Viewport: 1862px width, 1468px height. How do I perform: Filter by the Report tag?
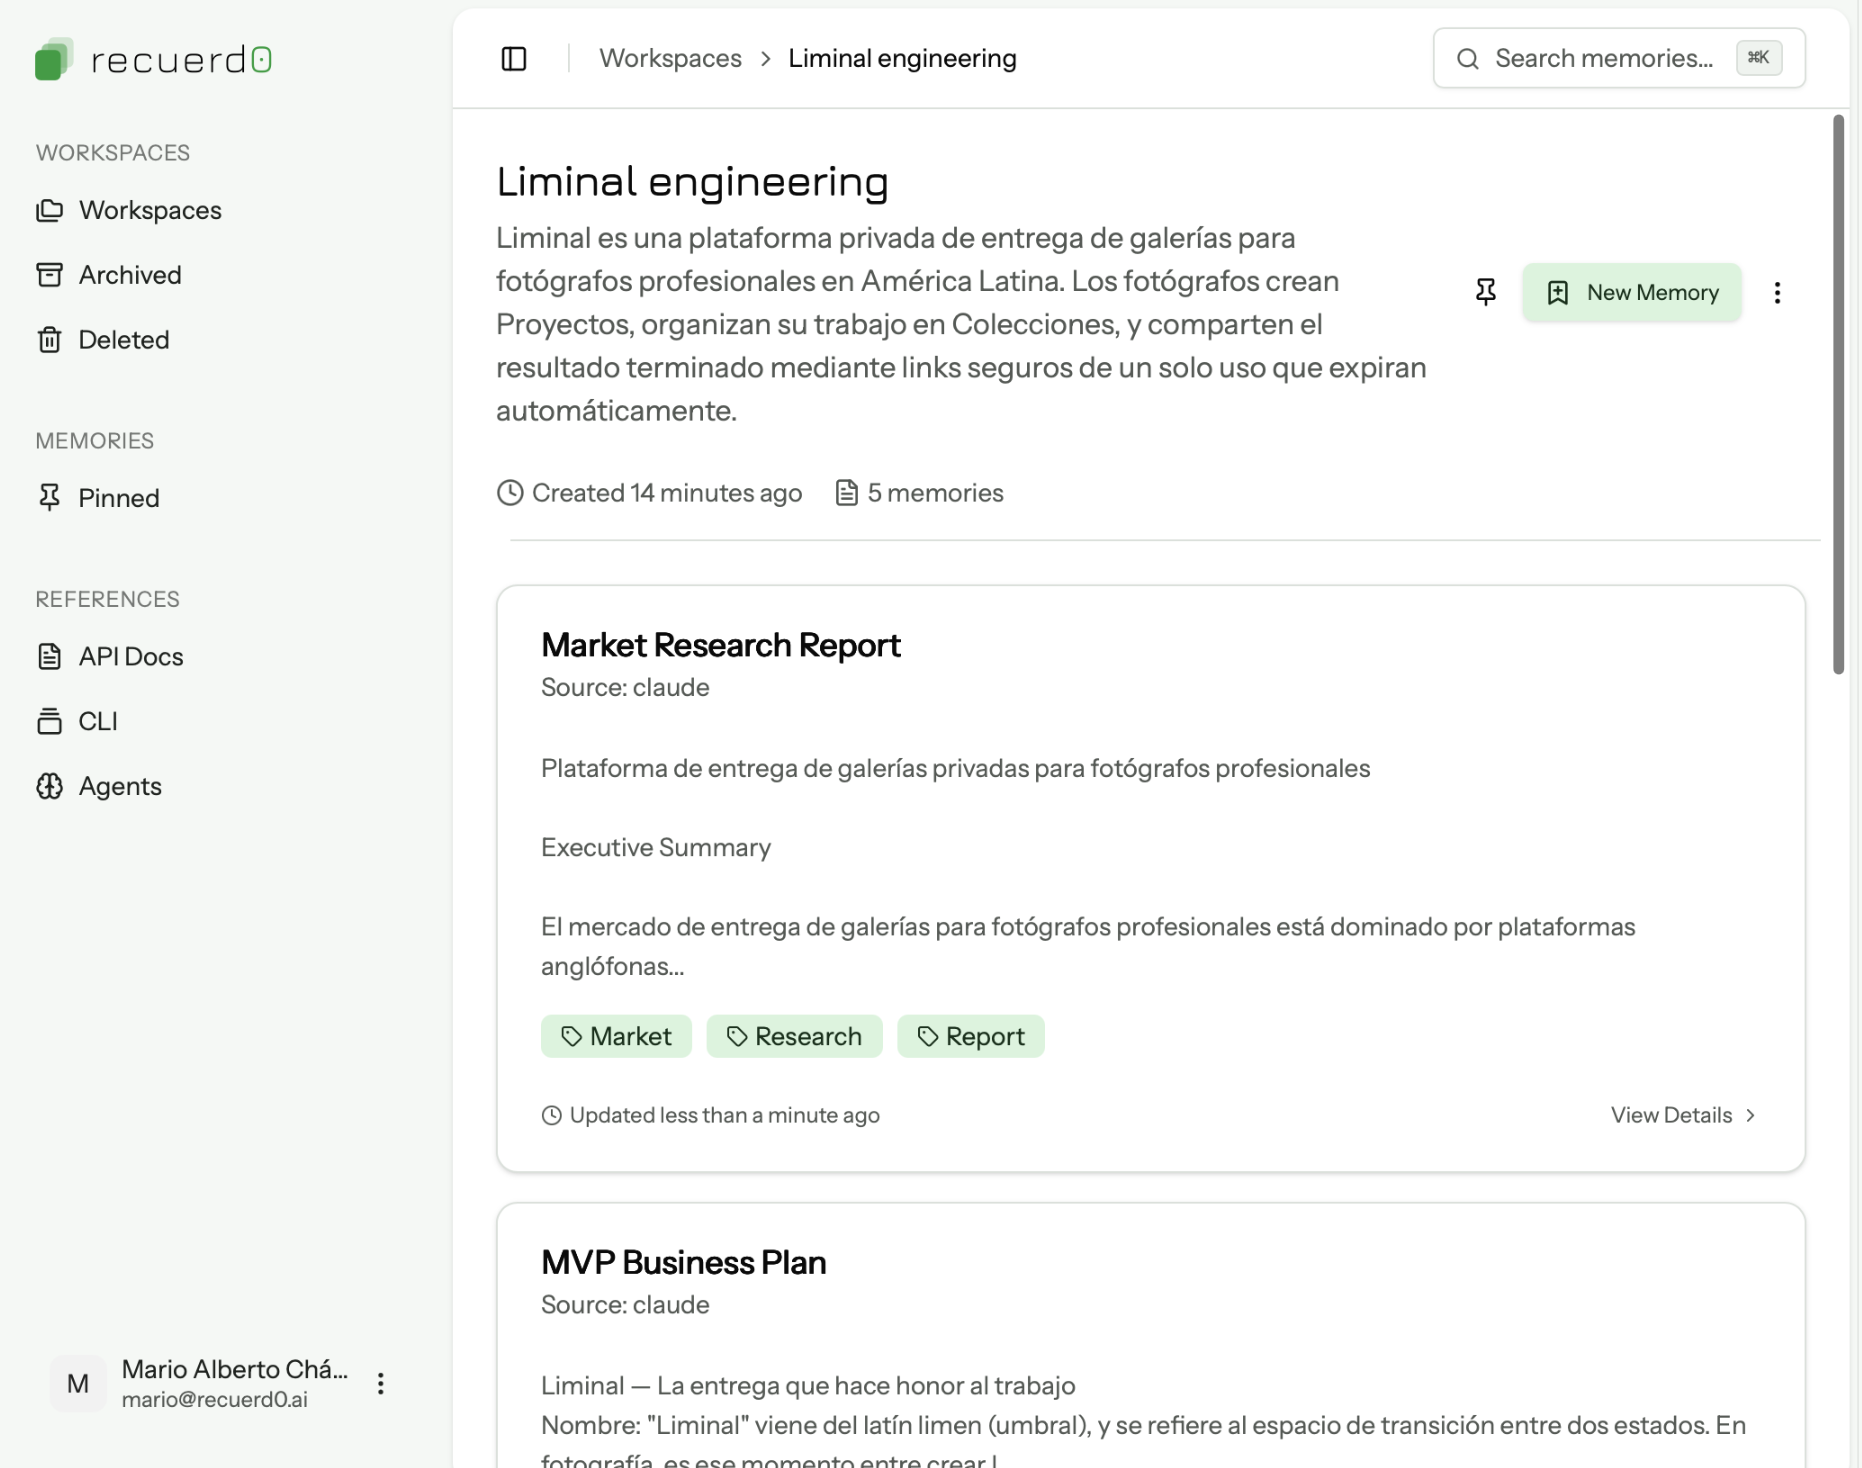[x=970, y=1036]
